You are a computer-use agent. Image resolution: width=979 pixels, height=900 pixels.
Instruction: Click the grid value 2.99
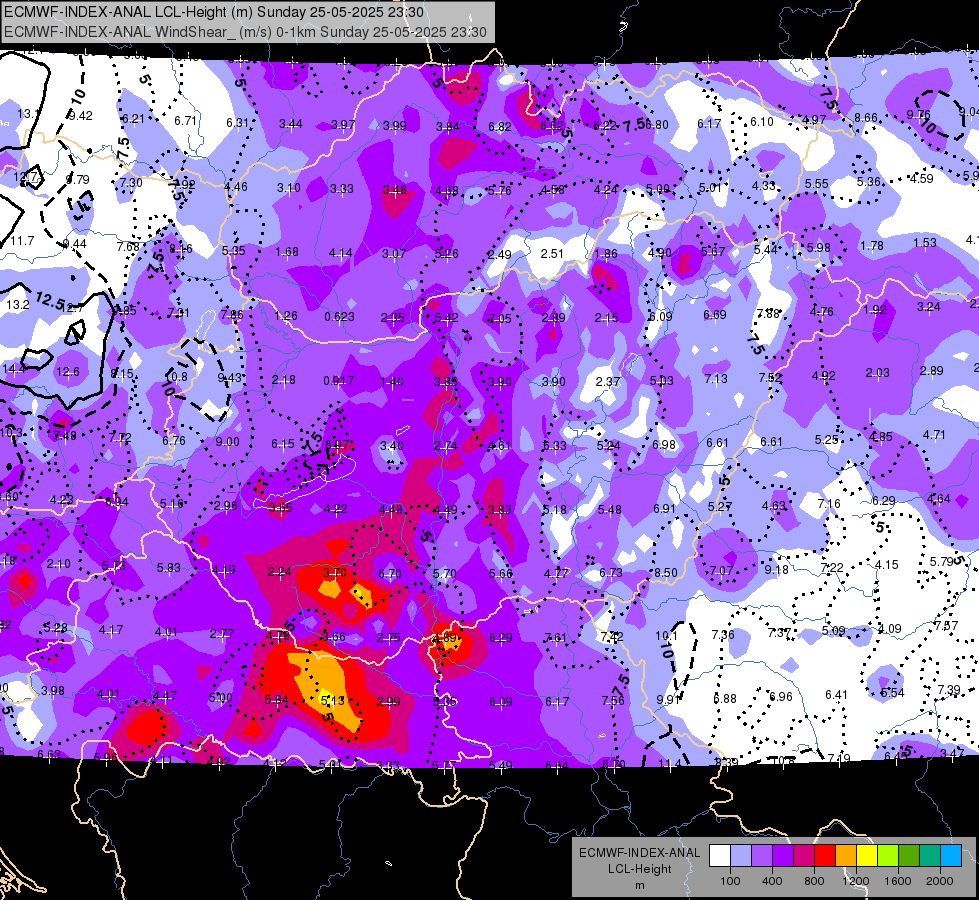pos(388,701)
